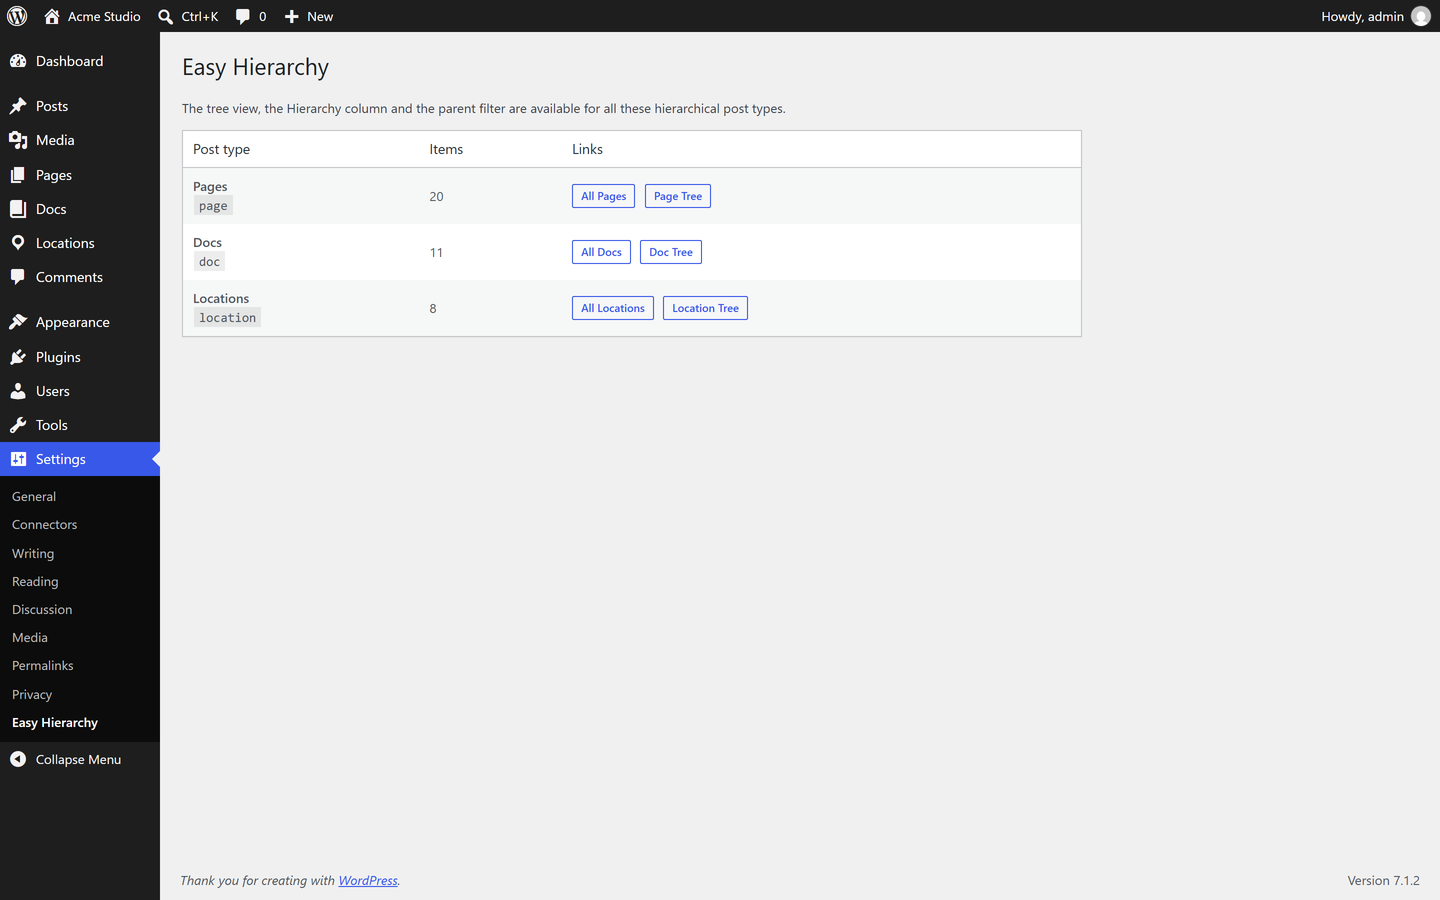Open the Ctrl+K search magnifier icon
1440x900 pixels.
coord(166,16)
